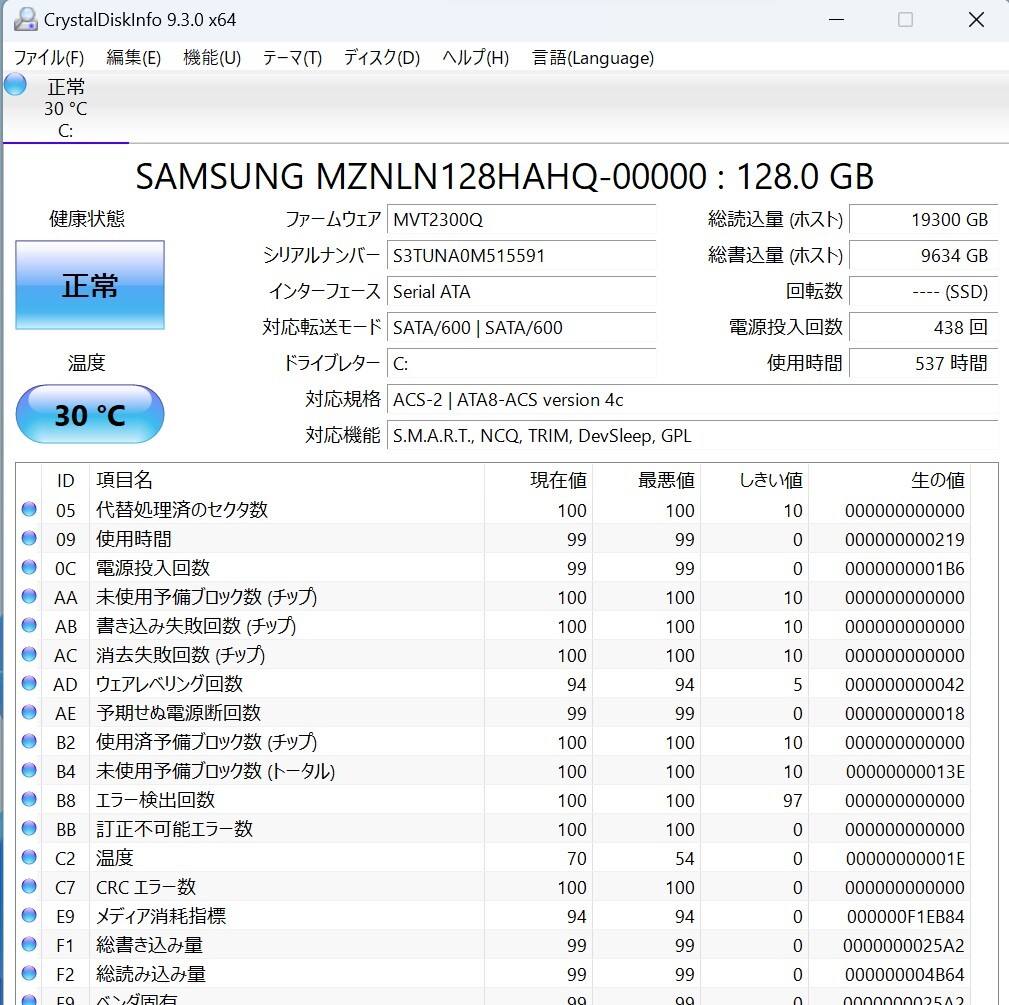
Task: Click the status lamp for メディア消耗指標
Action: coord(28,916)
